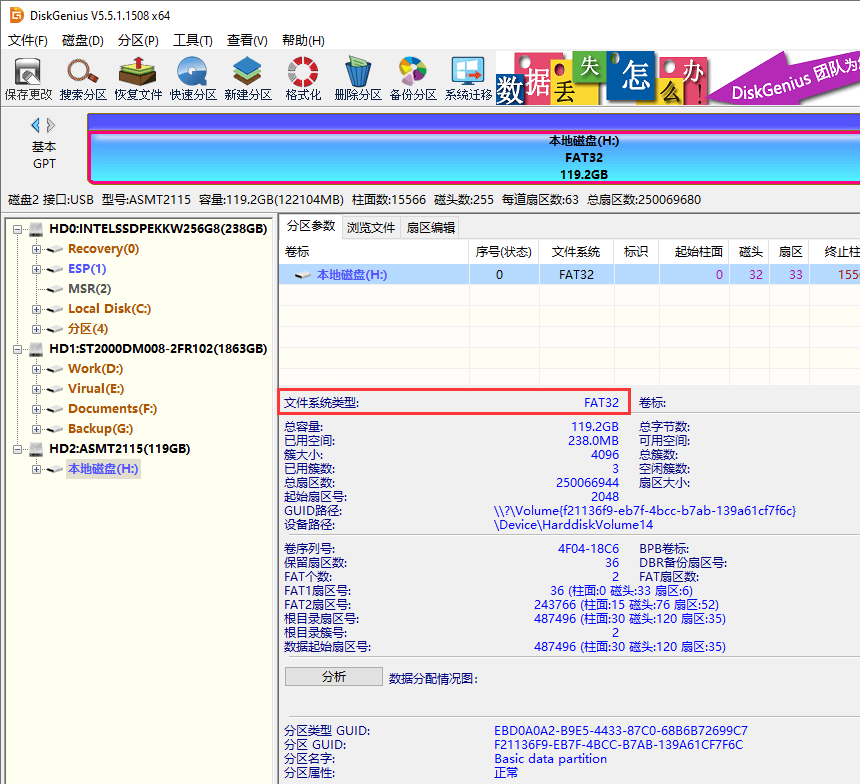
Task: Select the Format (格式化) toolbar icon
Action: pos(303,79)
